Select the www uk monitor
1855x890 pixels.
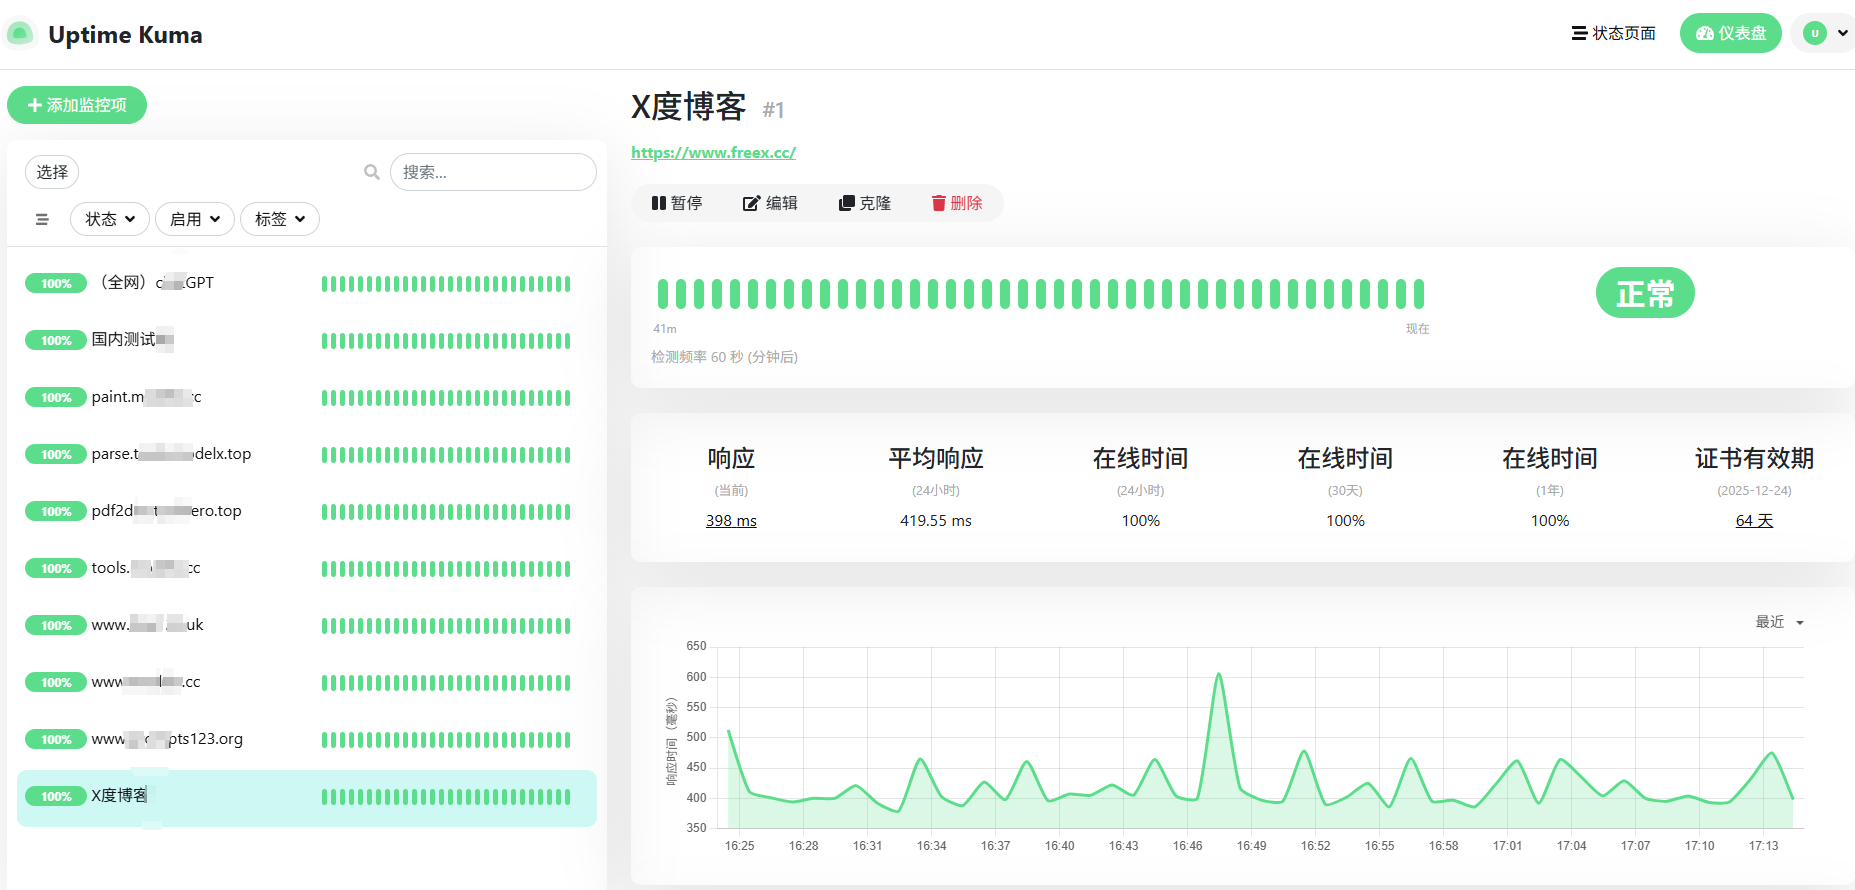(307, 626)
